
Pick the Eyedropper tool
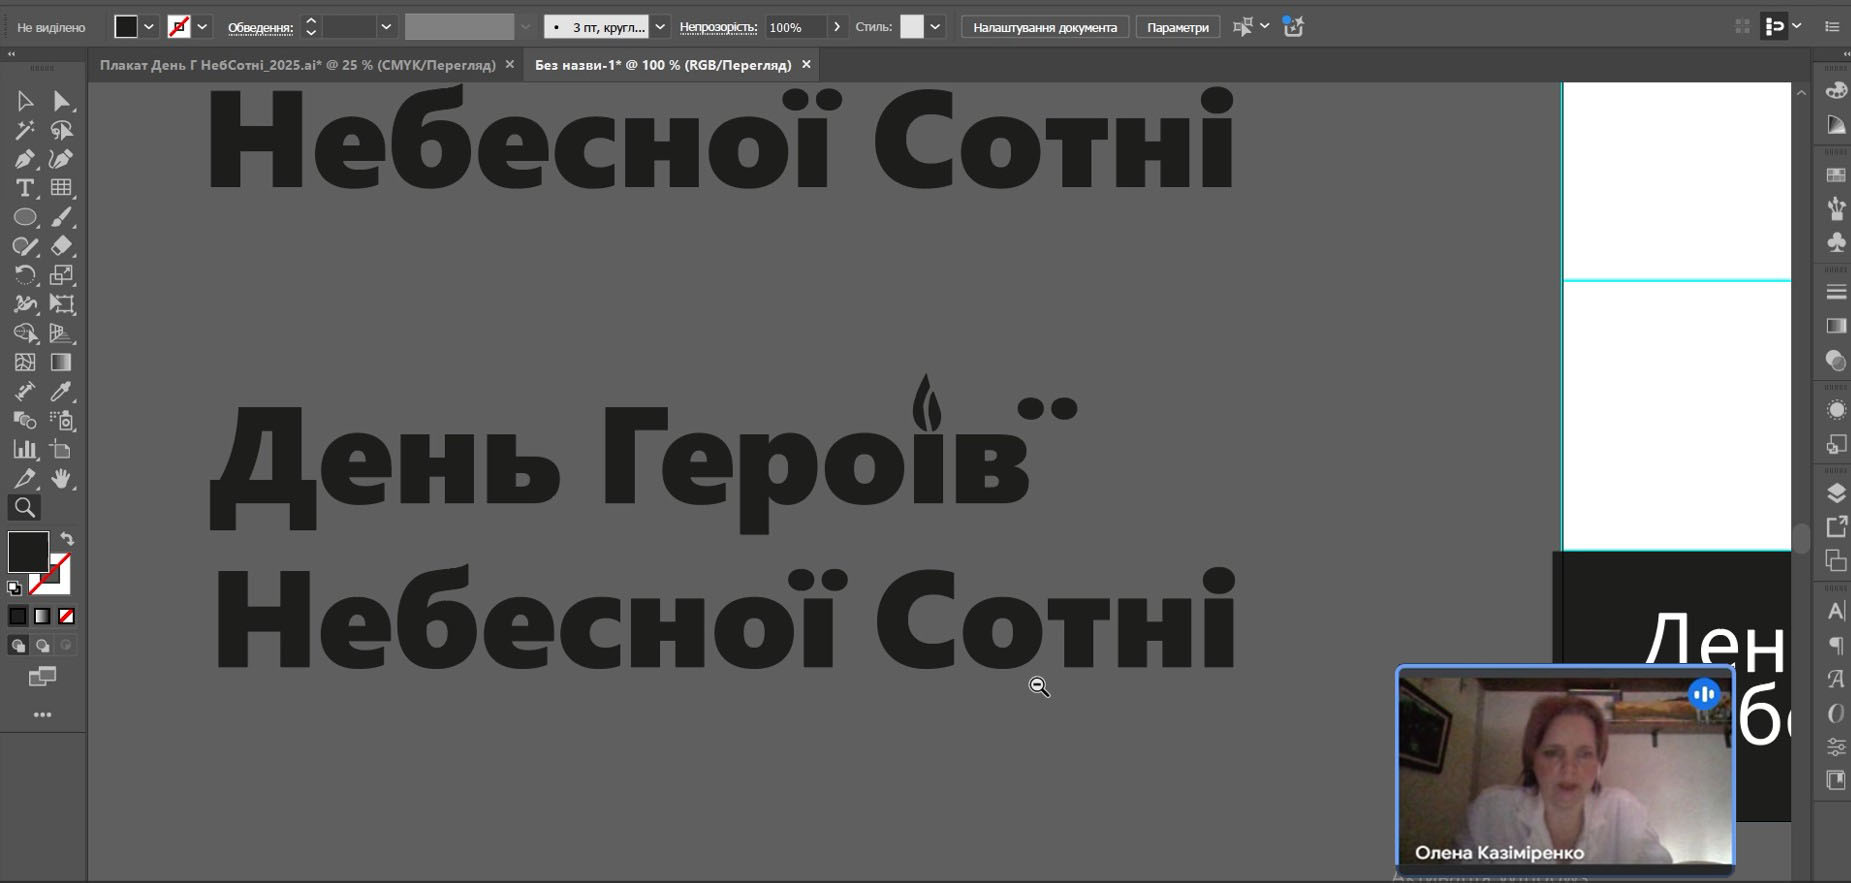(x=61, y=392)
